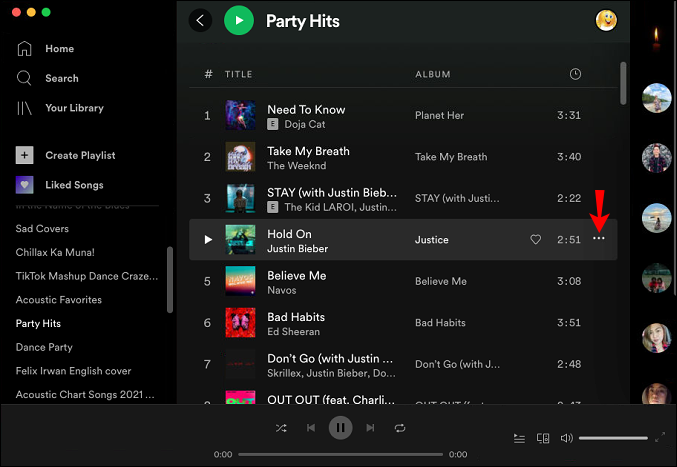Open the Sad Covers playlist
Image resolution: width=677 pixels, height=467 pixels.
42,228
